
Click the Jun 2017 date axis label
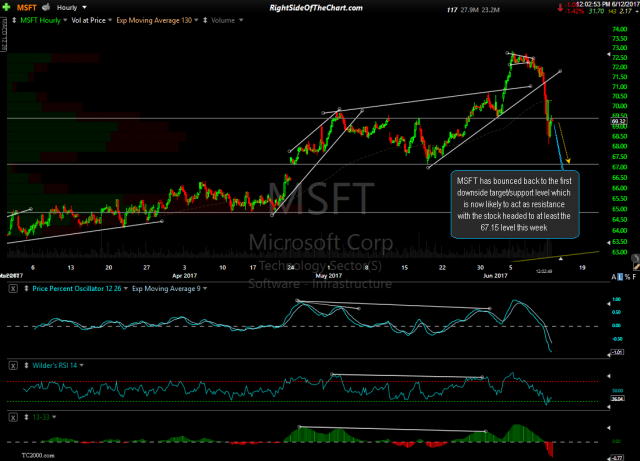pos(495,276)
